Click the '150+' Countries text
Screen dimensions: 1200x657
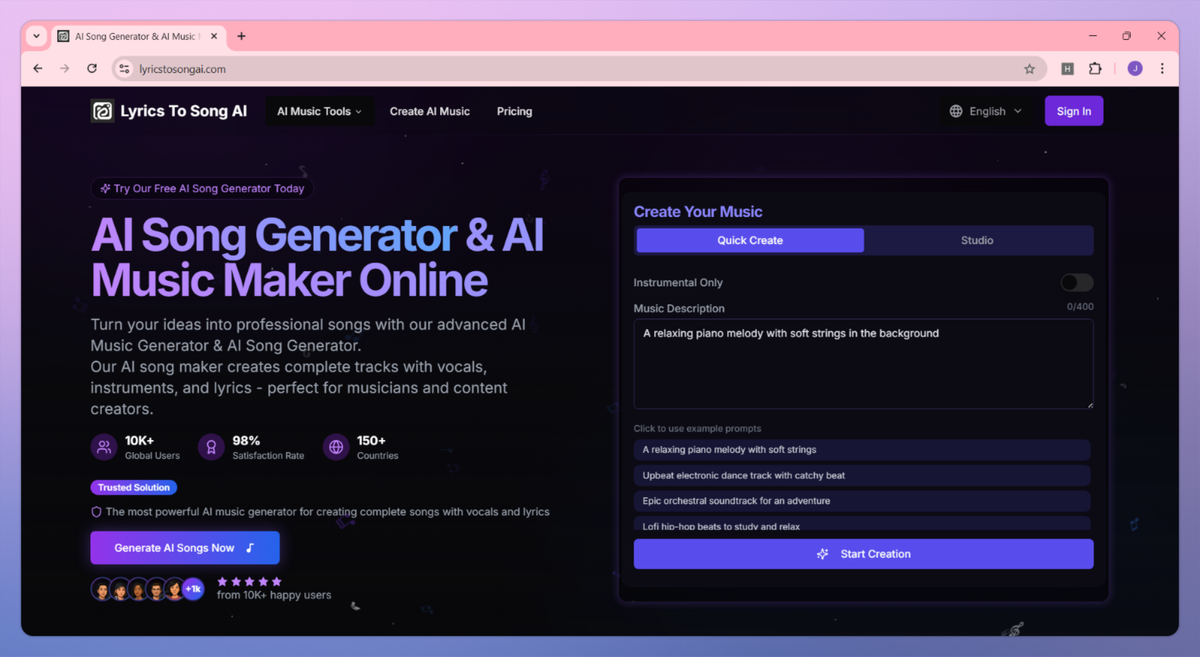coord(371,441)
